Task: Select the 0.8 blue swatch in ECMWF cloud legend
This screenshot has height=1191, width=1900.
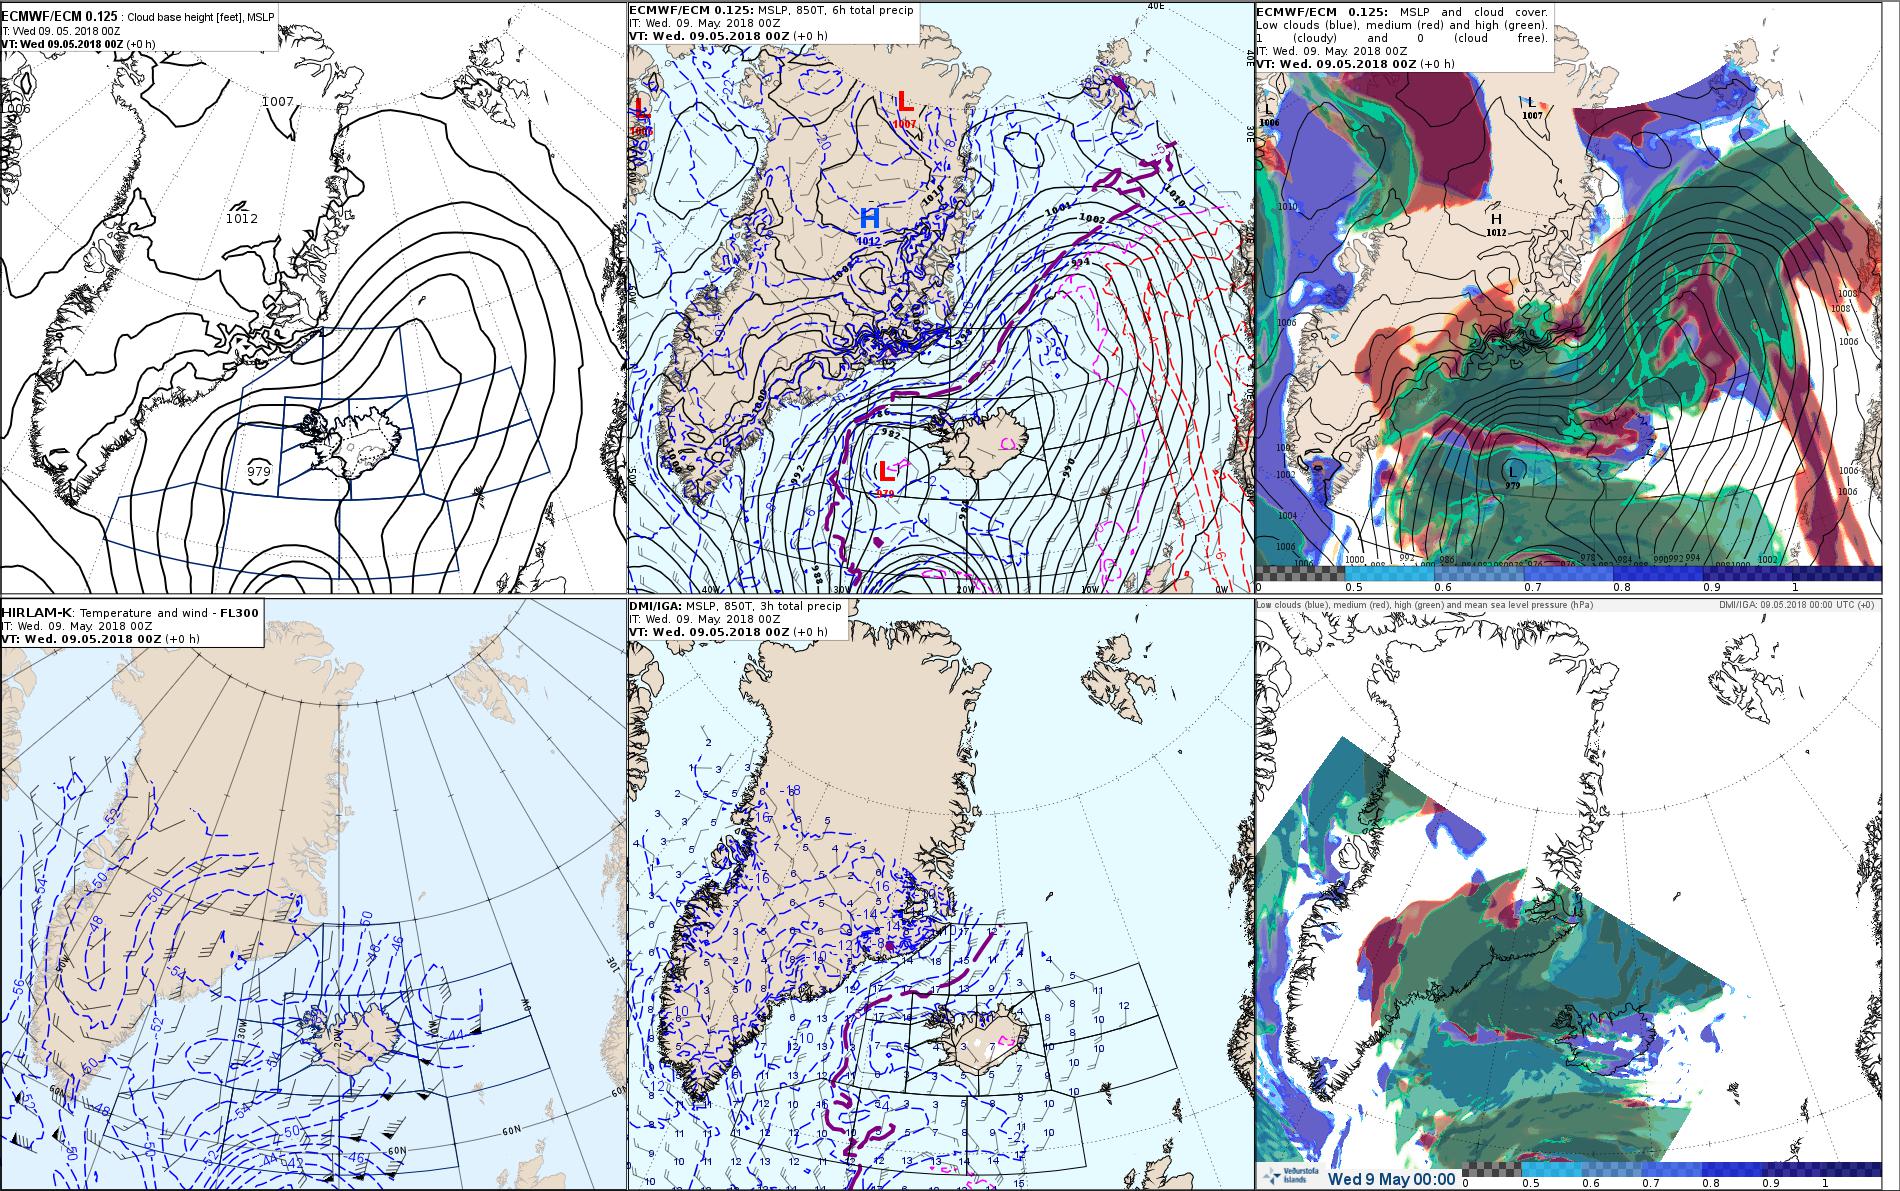Action: [x=1657, y=573]
